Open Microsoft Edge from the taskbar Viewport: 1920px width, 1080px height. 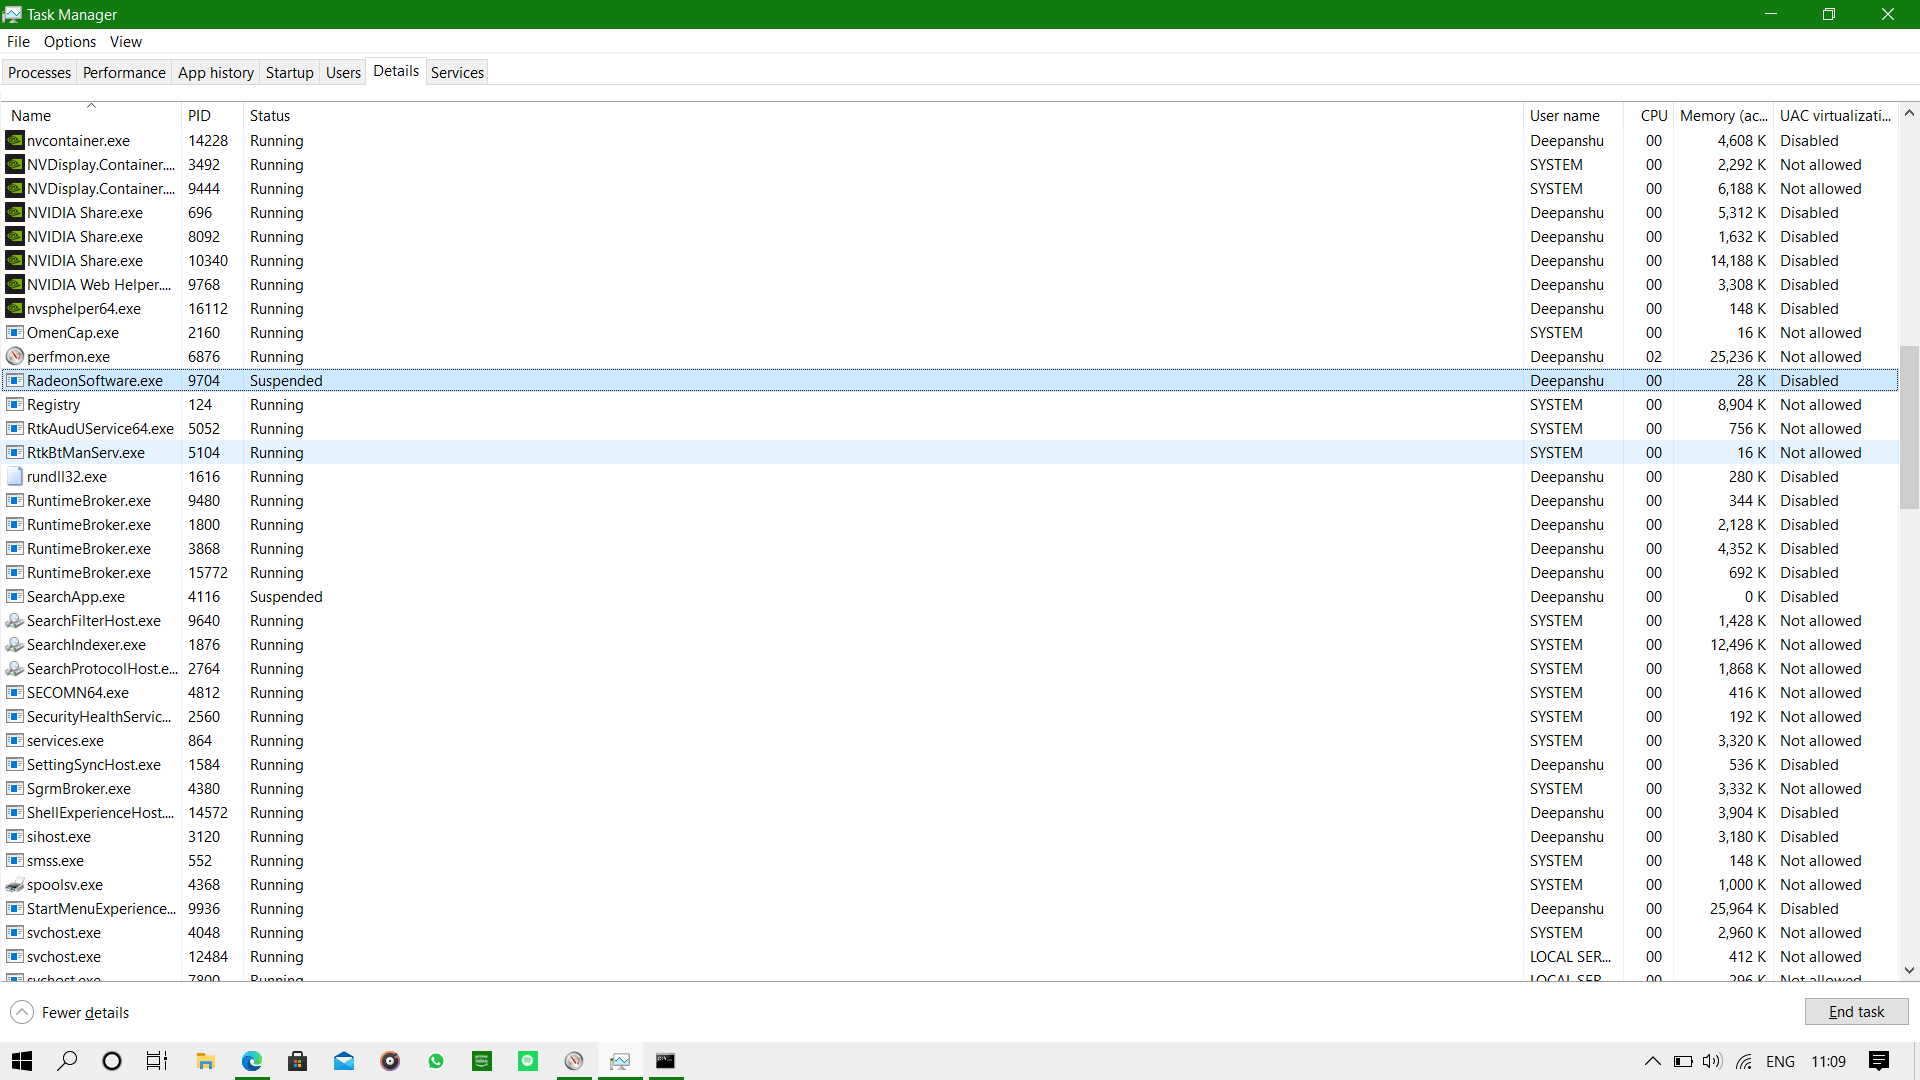tap(251, 1061)
